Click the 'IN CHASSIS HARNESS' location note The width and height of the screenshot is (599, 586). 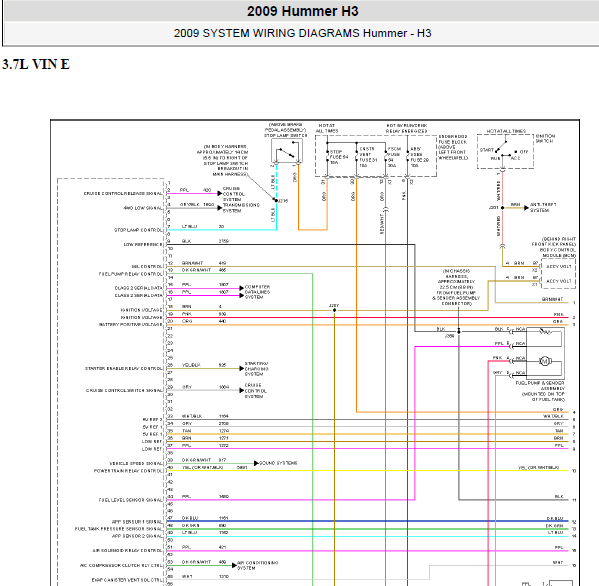[456, 287]
